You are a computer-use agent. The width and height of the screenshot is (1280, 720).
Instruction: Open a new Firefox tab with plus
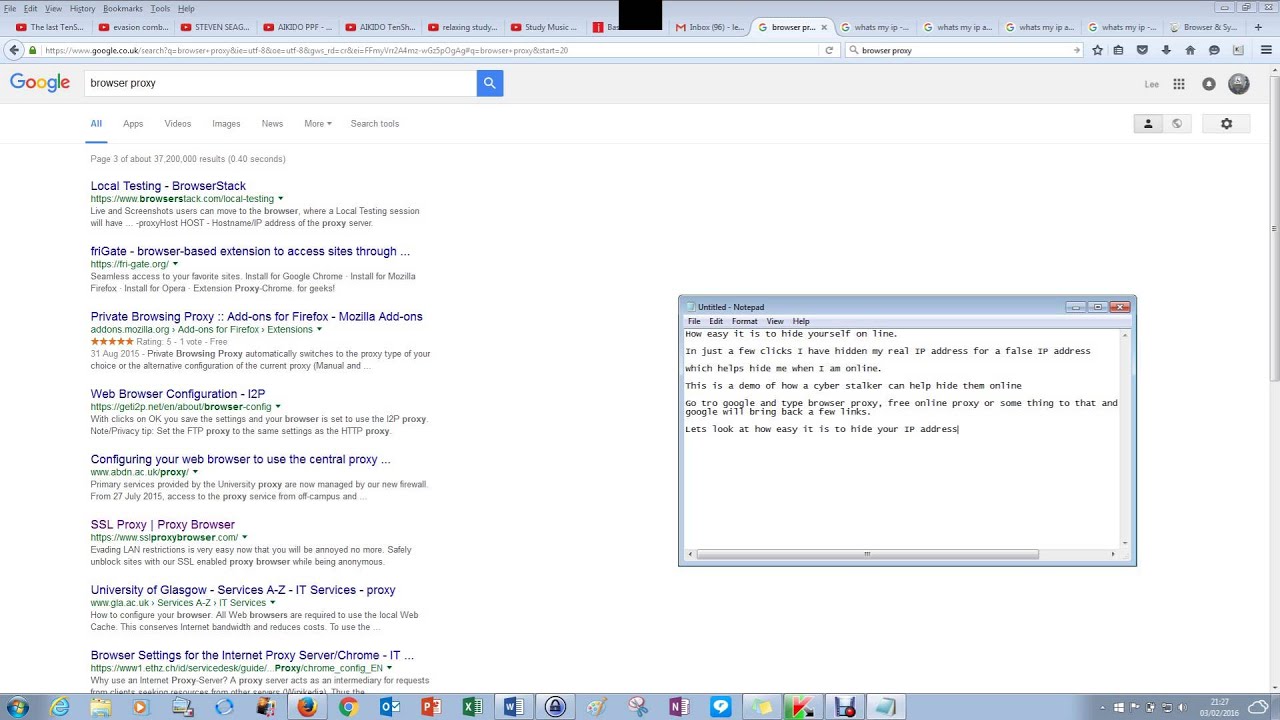[1258, 27]
